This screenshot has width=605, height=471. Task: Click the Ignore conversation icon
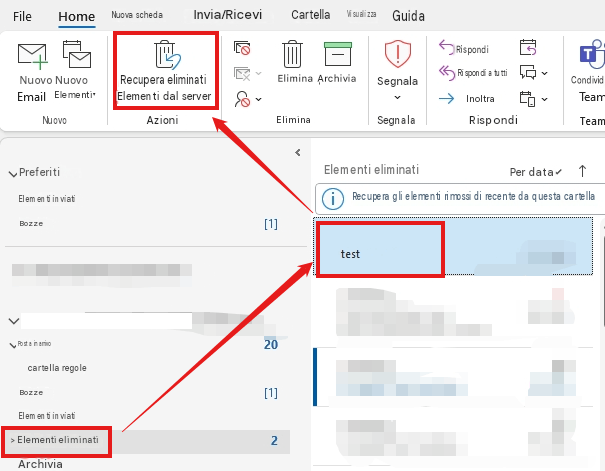(x=242, y=48)
